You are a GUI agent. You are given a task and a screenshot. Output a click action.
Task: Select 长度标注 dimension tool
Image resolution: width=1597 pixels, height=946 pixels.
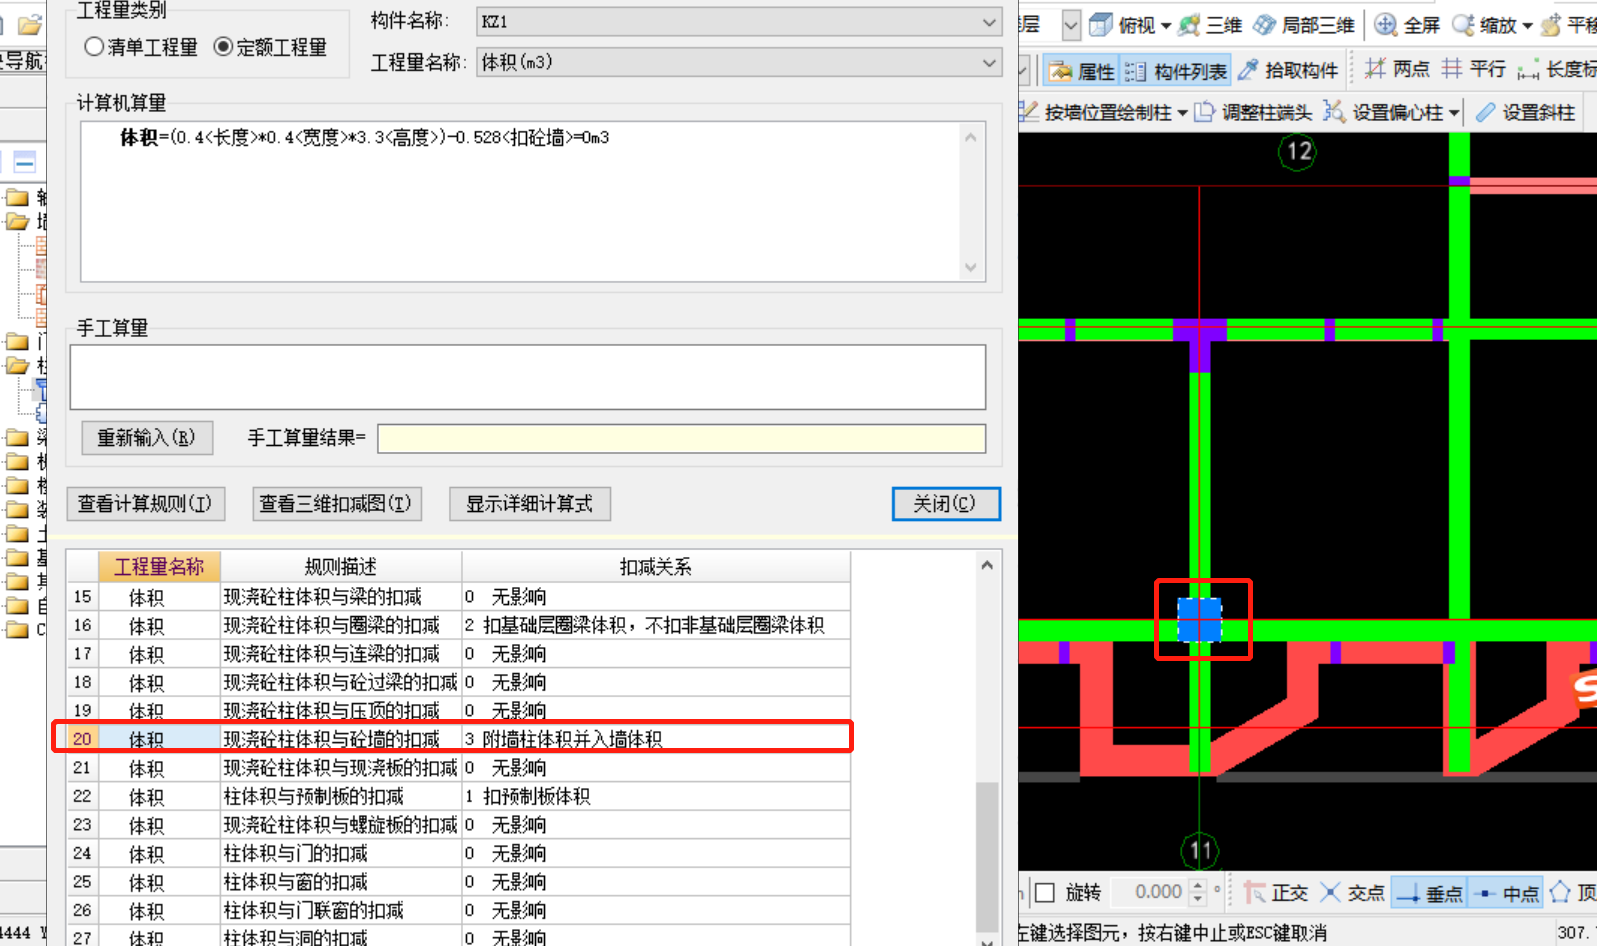point(1556,69)
